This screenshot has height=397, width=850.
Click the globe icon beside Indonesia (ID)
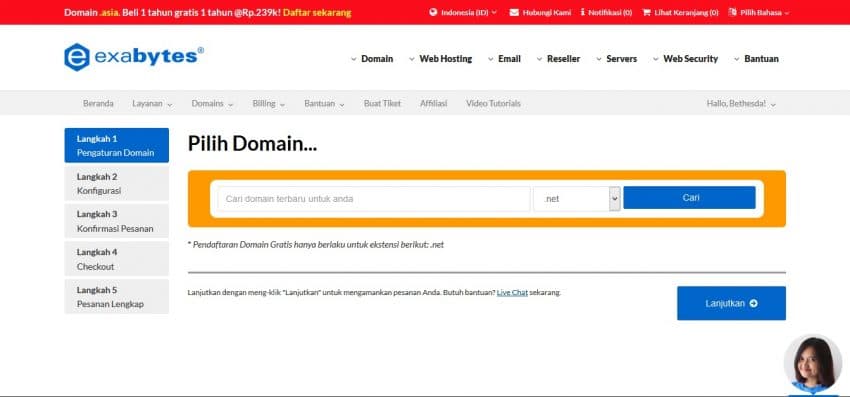(433, 12)
